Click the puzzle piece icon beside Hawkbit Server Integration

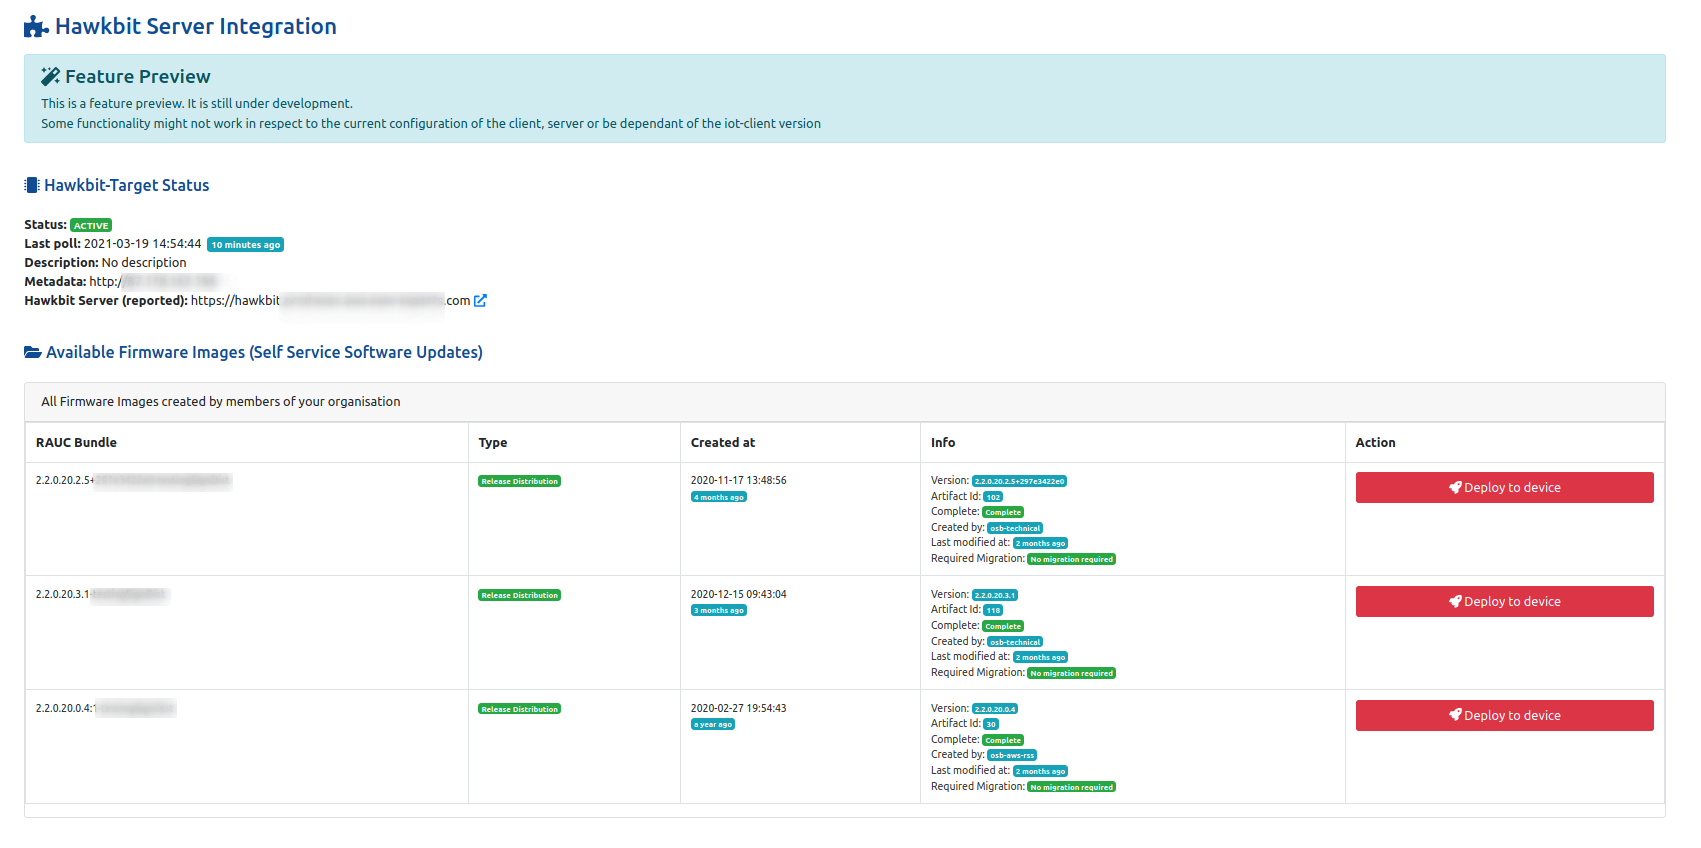click(x=36, y=27)
